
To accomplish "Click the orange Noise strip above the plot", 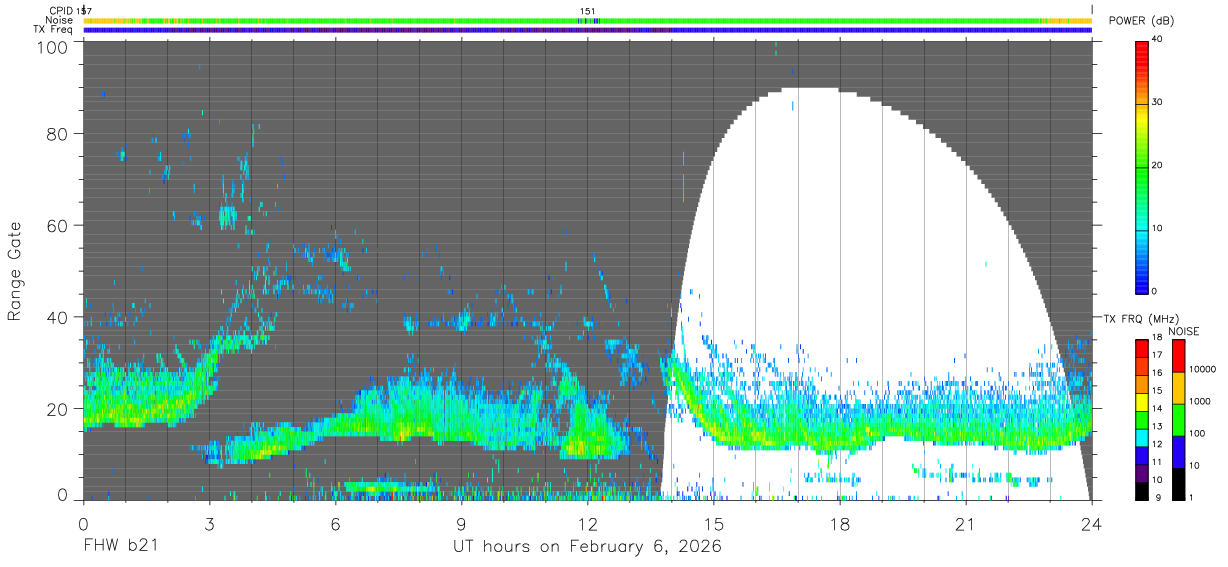I will click(x=588, y=20).
